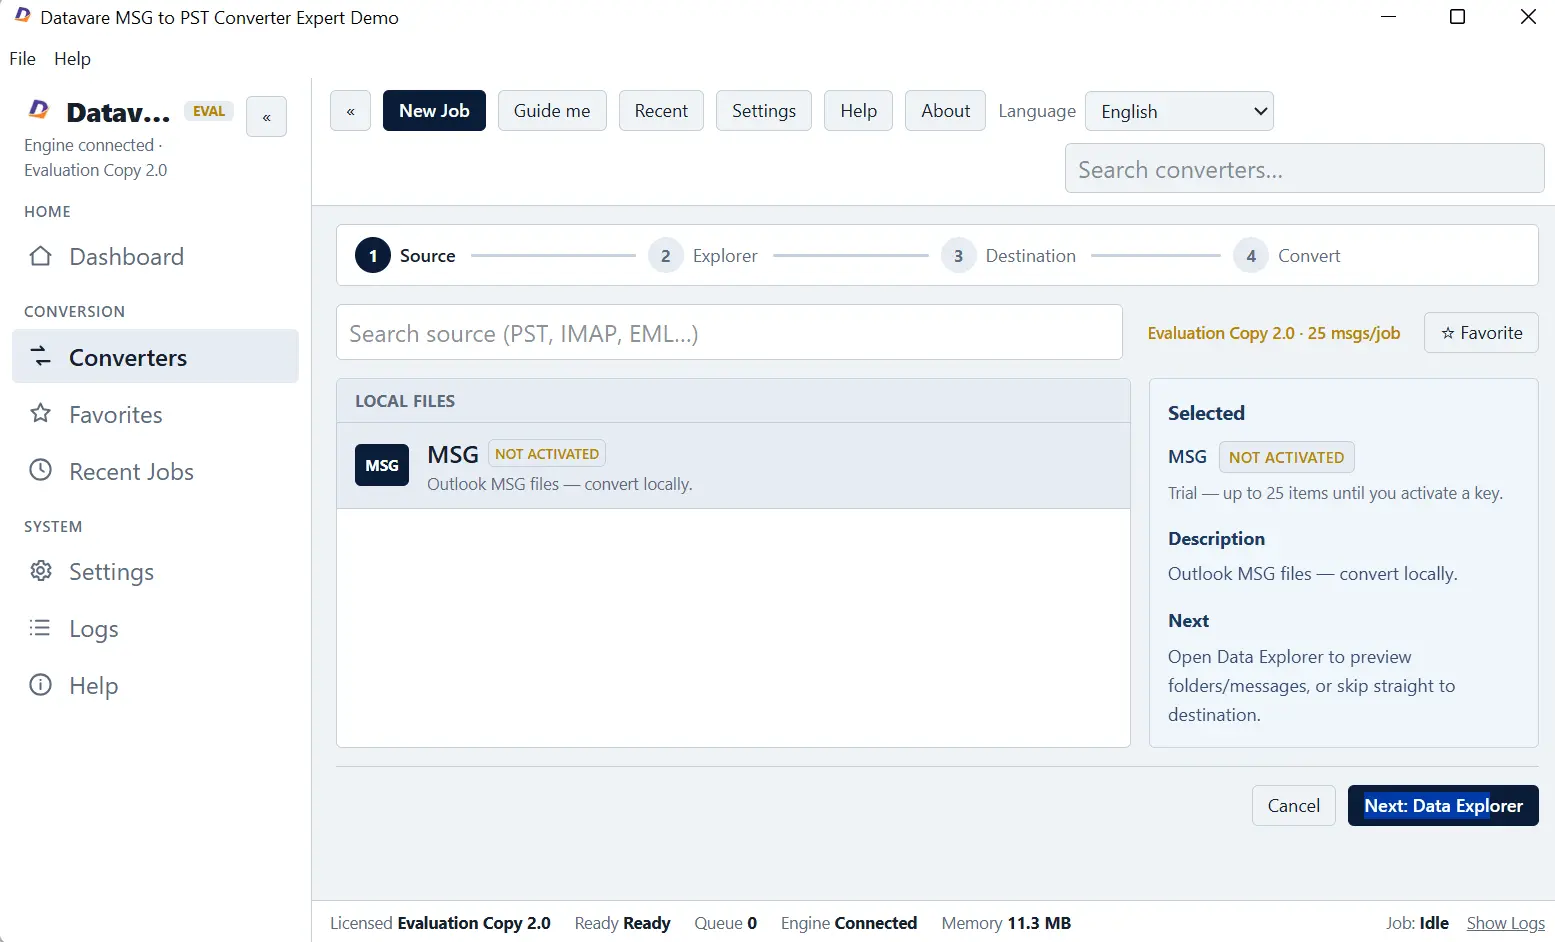Image resolution: width=1555 pixels, height=942 pixels.
Task: Open the File menu
Action: (x=22, y=58)
